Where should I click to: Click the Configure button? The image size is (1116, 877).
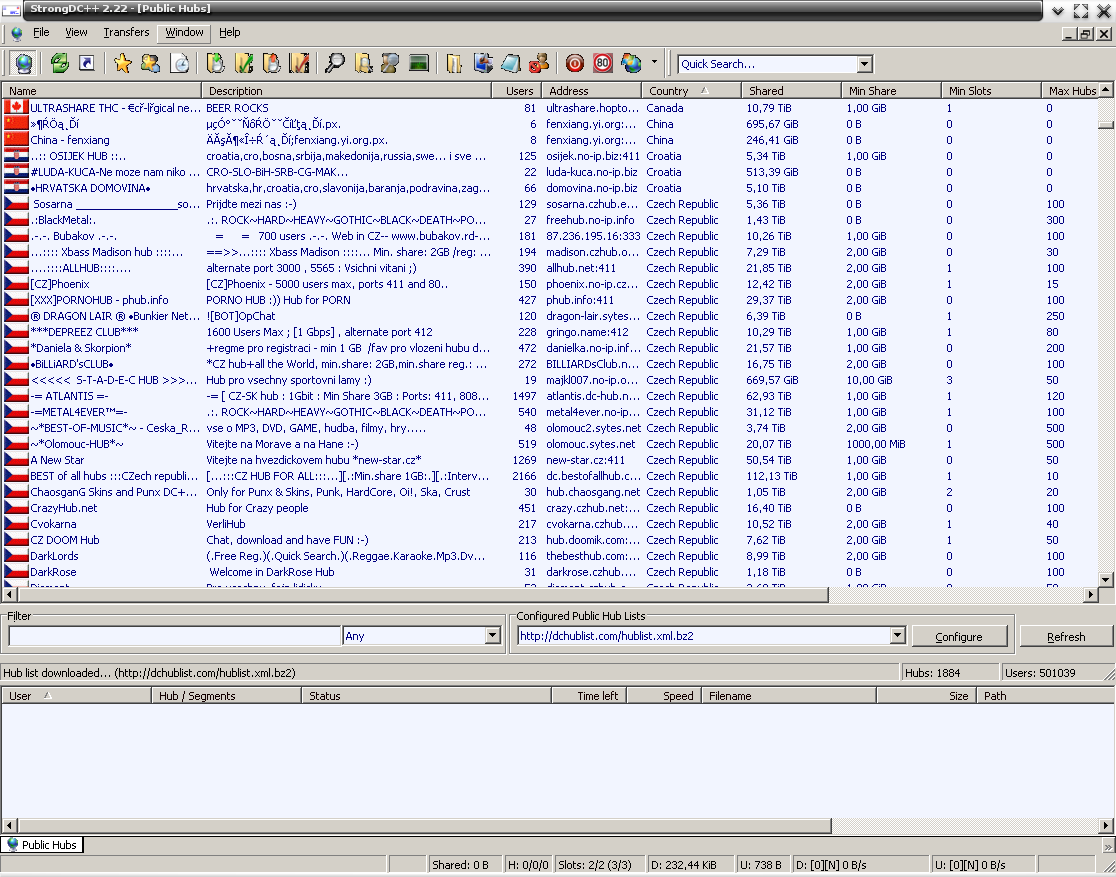point(958,637)
